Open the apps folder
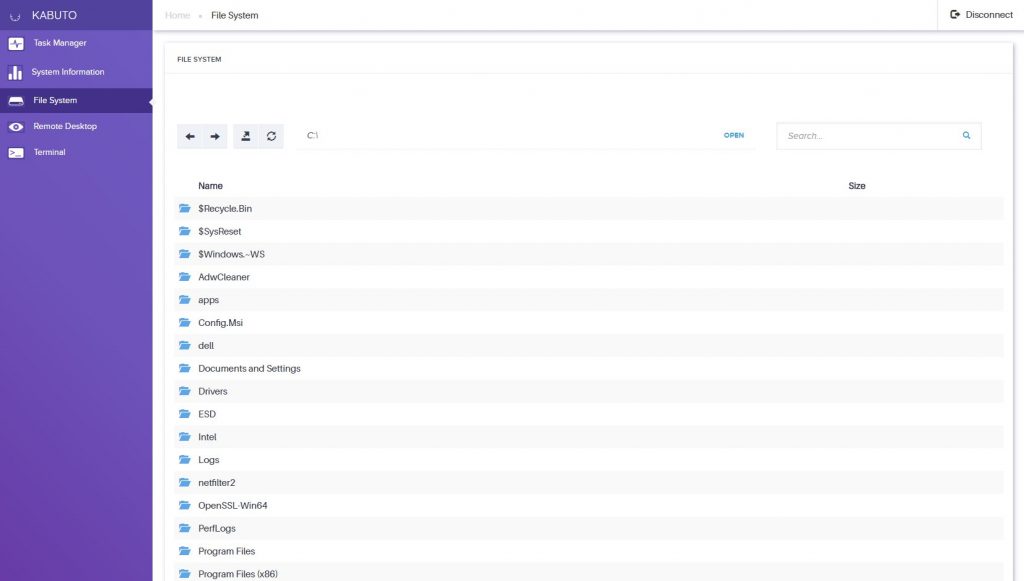This screenshot has height=581, width=1024. (208, 300)
